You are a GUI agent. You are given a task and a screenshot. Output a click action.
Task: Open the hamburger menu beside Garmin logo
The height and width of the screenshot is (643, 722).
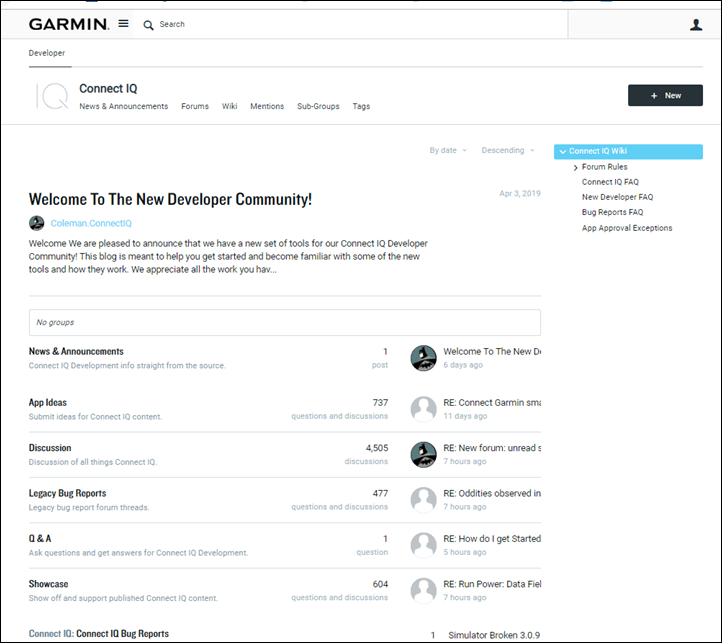point(123,23)
